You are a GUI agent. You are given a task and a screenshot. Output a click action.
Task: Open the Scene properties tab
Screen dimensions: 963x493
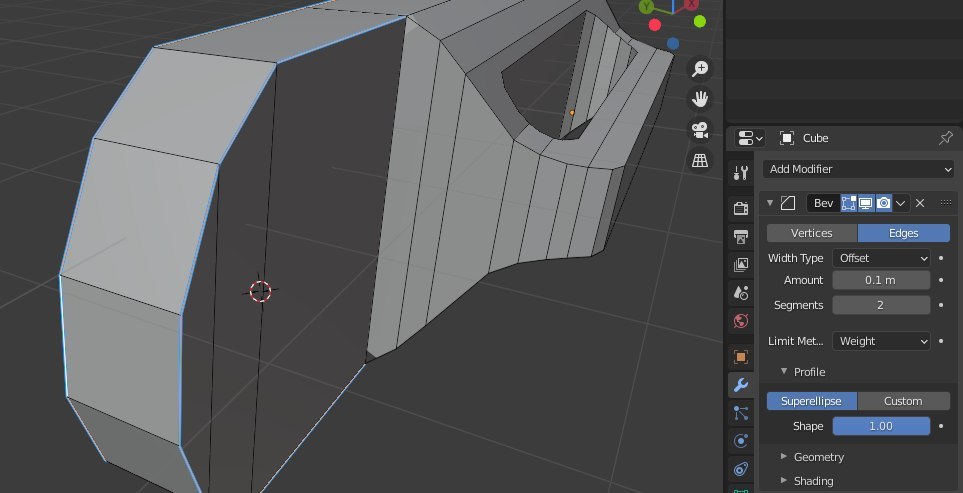point(741,293)
